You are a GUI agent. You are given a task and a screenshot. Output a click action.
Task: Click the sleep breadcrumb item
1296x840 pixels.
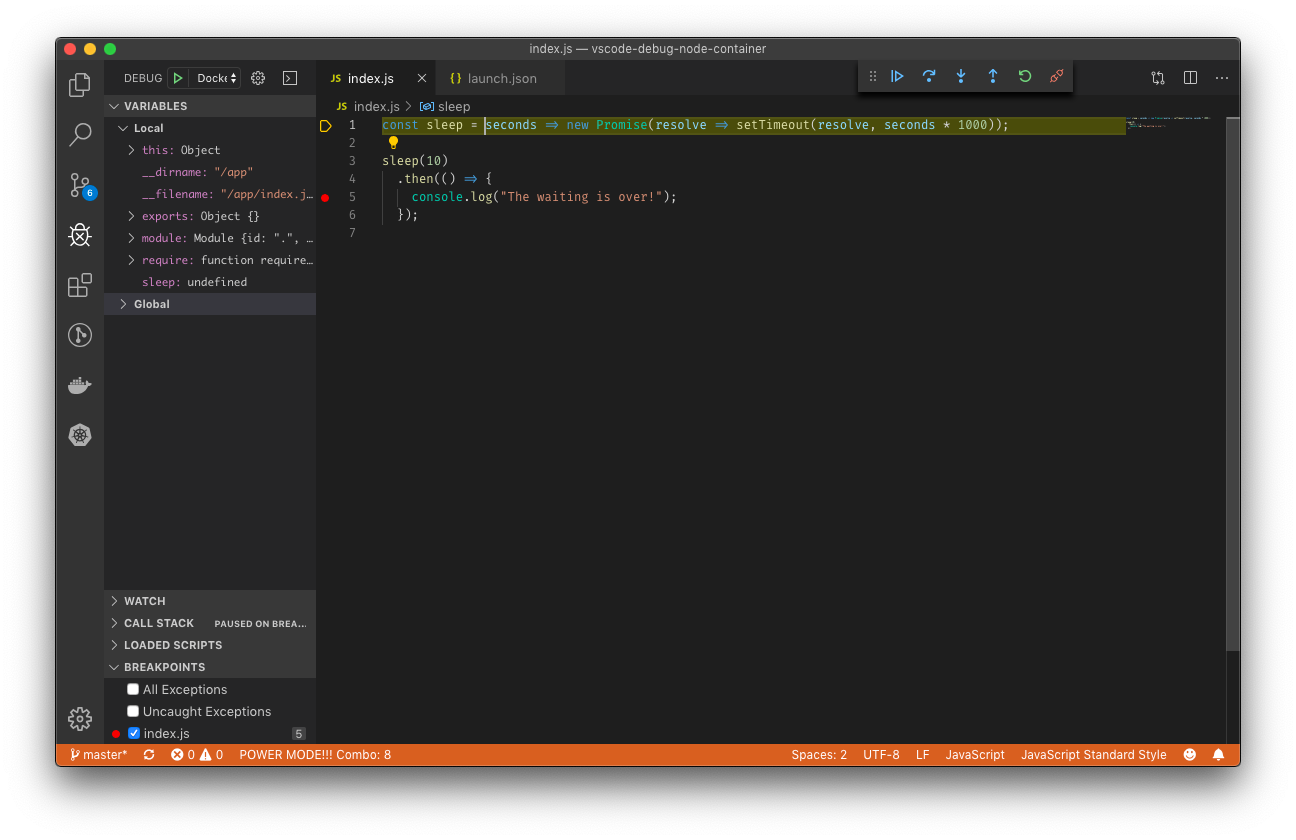pyautogui.click(x=445, y=106)
